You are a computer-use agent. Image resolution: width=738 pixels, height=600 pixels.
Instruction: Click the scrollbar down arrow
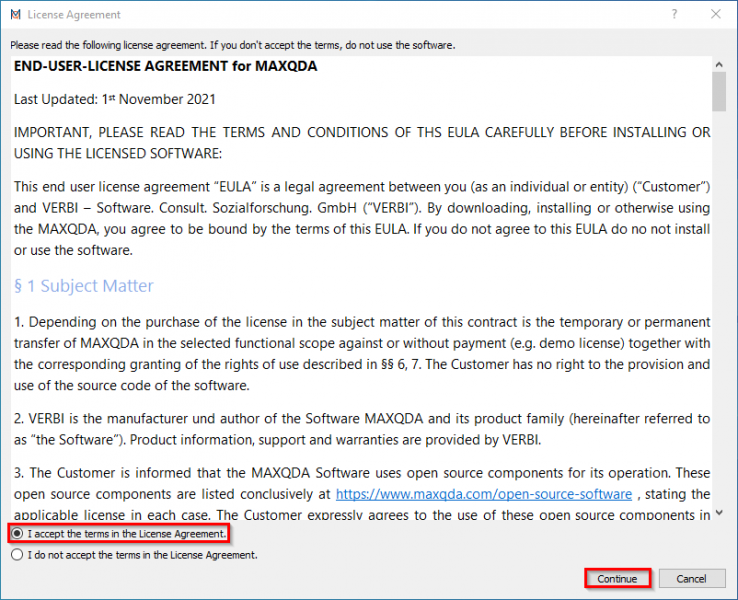pos(719,513)
